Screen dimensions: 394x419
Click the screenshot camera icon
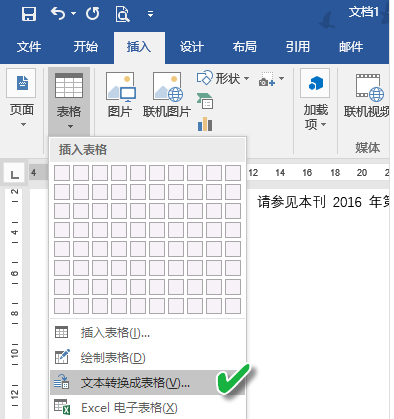click(x=267, y=79)
